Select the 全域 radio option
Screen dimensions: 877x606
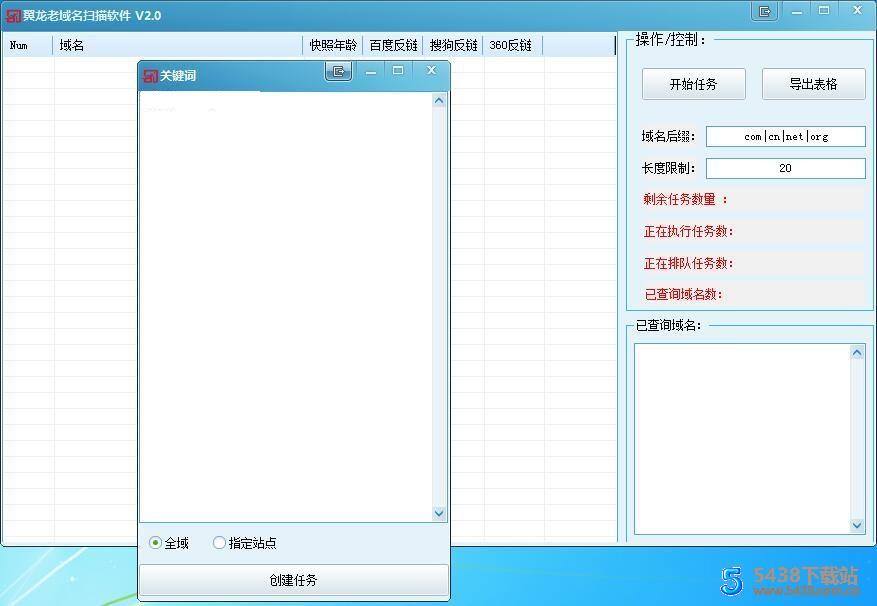(x=156, y=543)
